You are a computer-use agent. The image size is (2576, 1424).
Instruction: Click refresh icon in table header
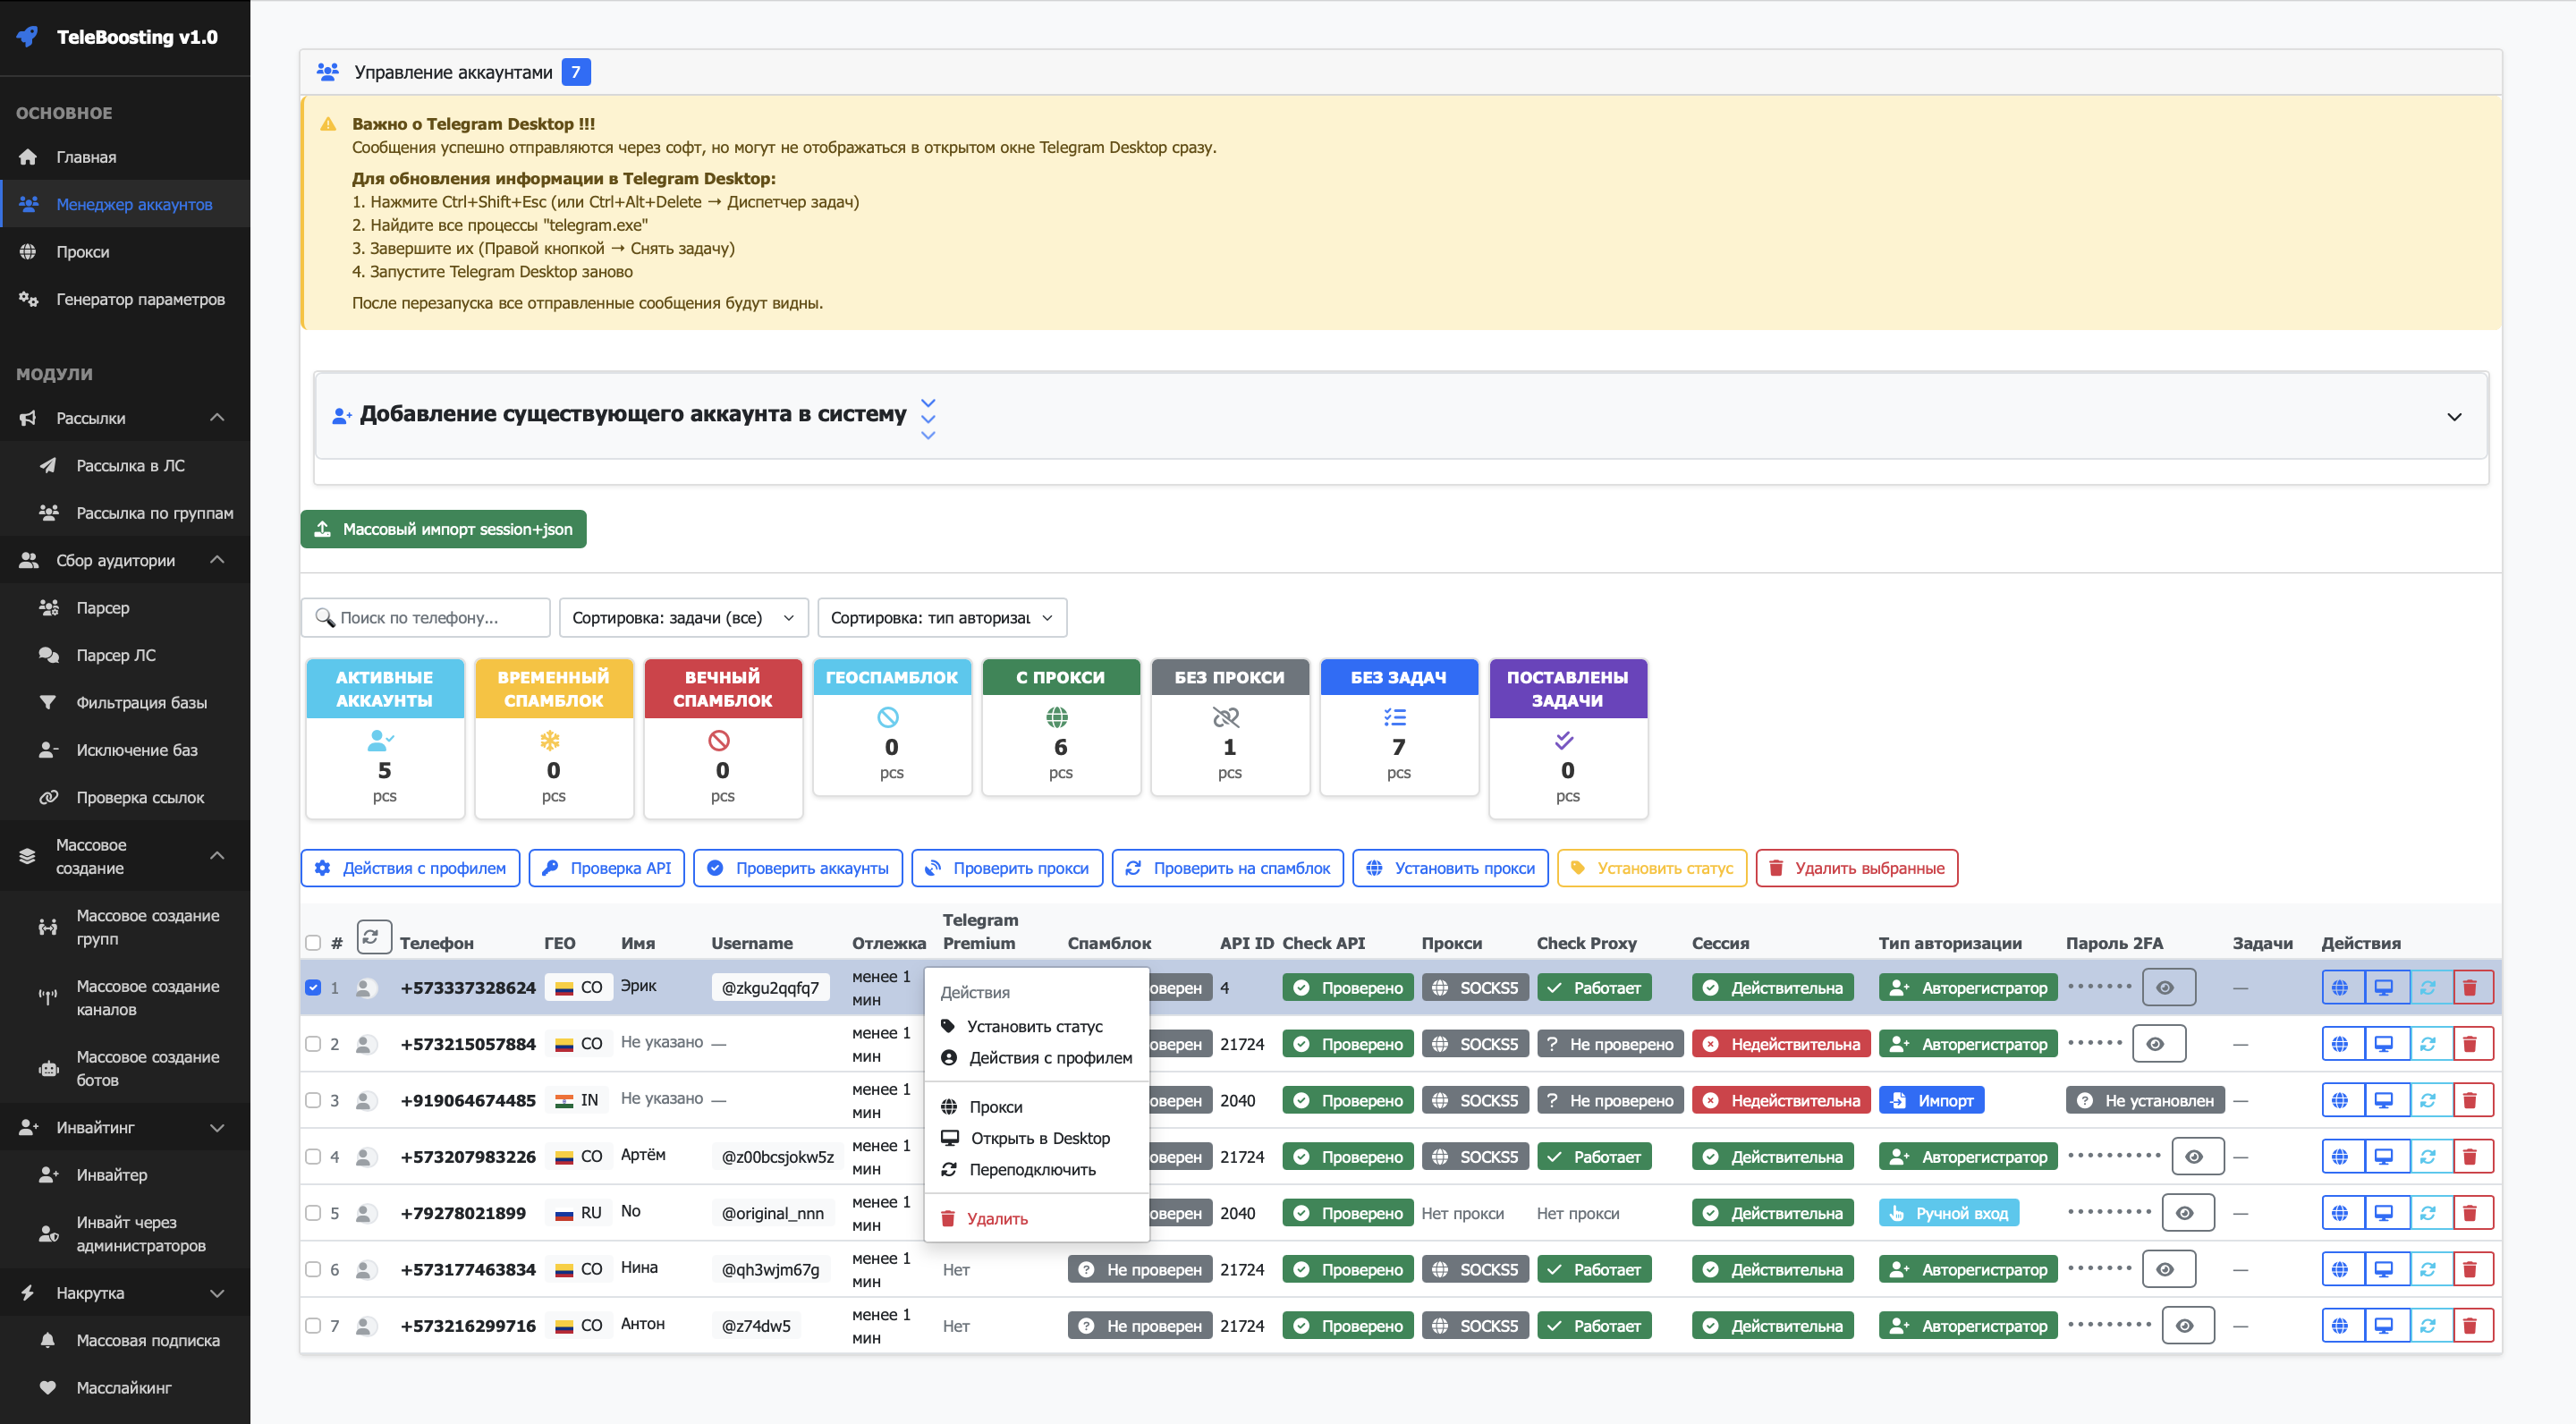(x=371, y=937)
